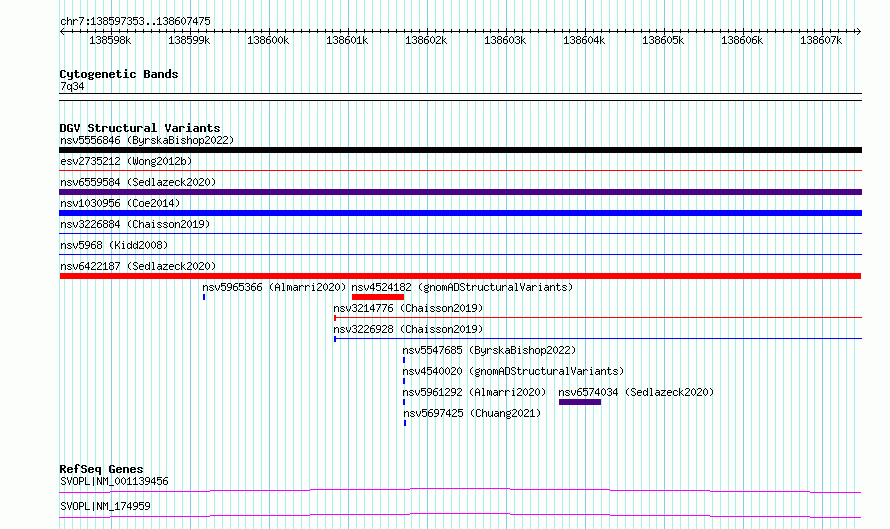Click the blue nsv5697425 variant marker
This screenshot has height=529, width=890.
(405, 423)
